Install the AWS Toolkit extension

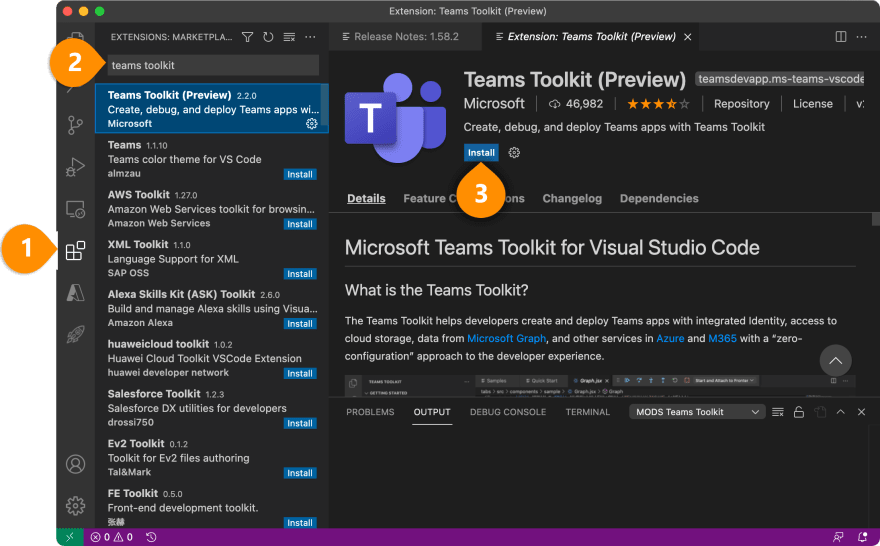[300, 224]
